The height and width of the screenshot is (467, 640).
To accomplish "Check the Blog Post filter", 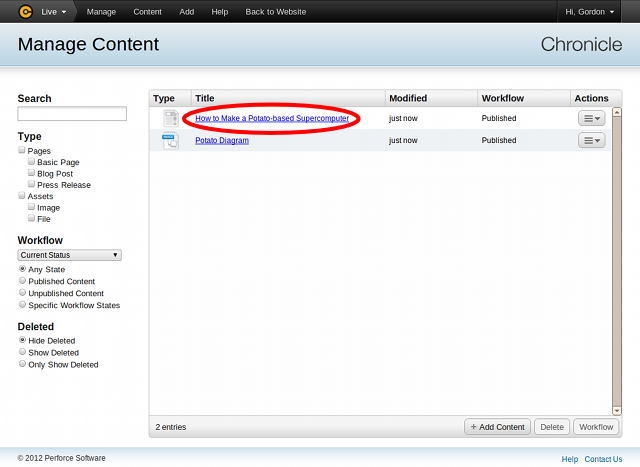I will (32, 173).
